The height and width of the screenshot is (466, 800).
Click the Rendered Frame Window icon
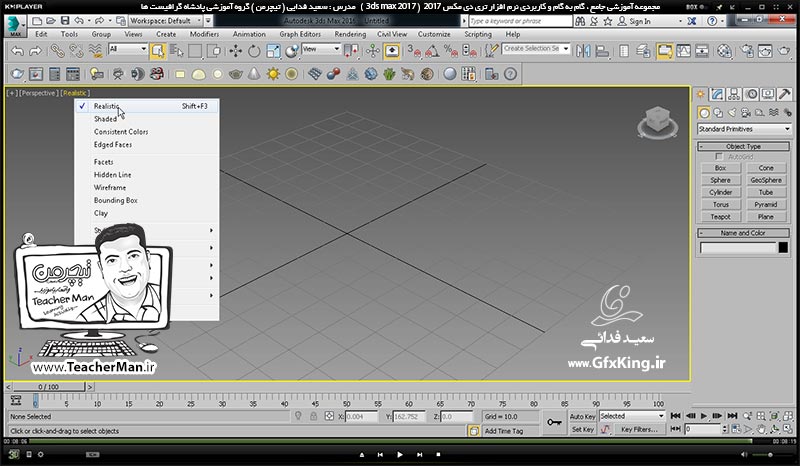(x=765, y=51)
